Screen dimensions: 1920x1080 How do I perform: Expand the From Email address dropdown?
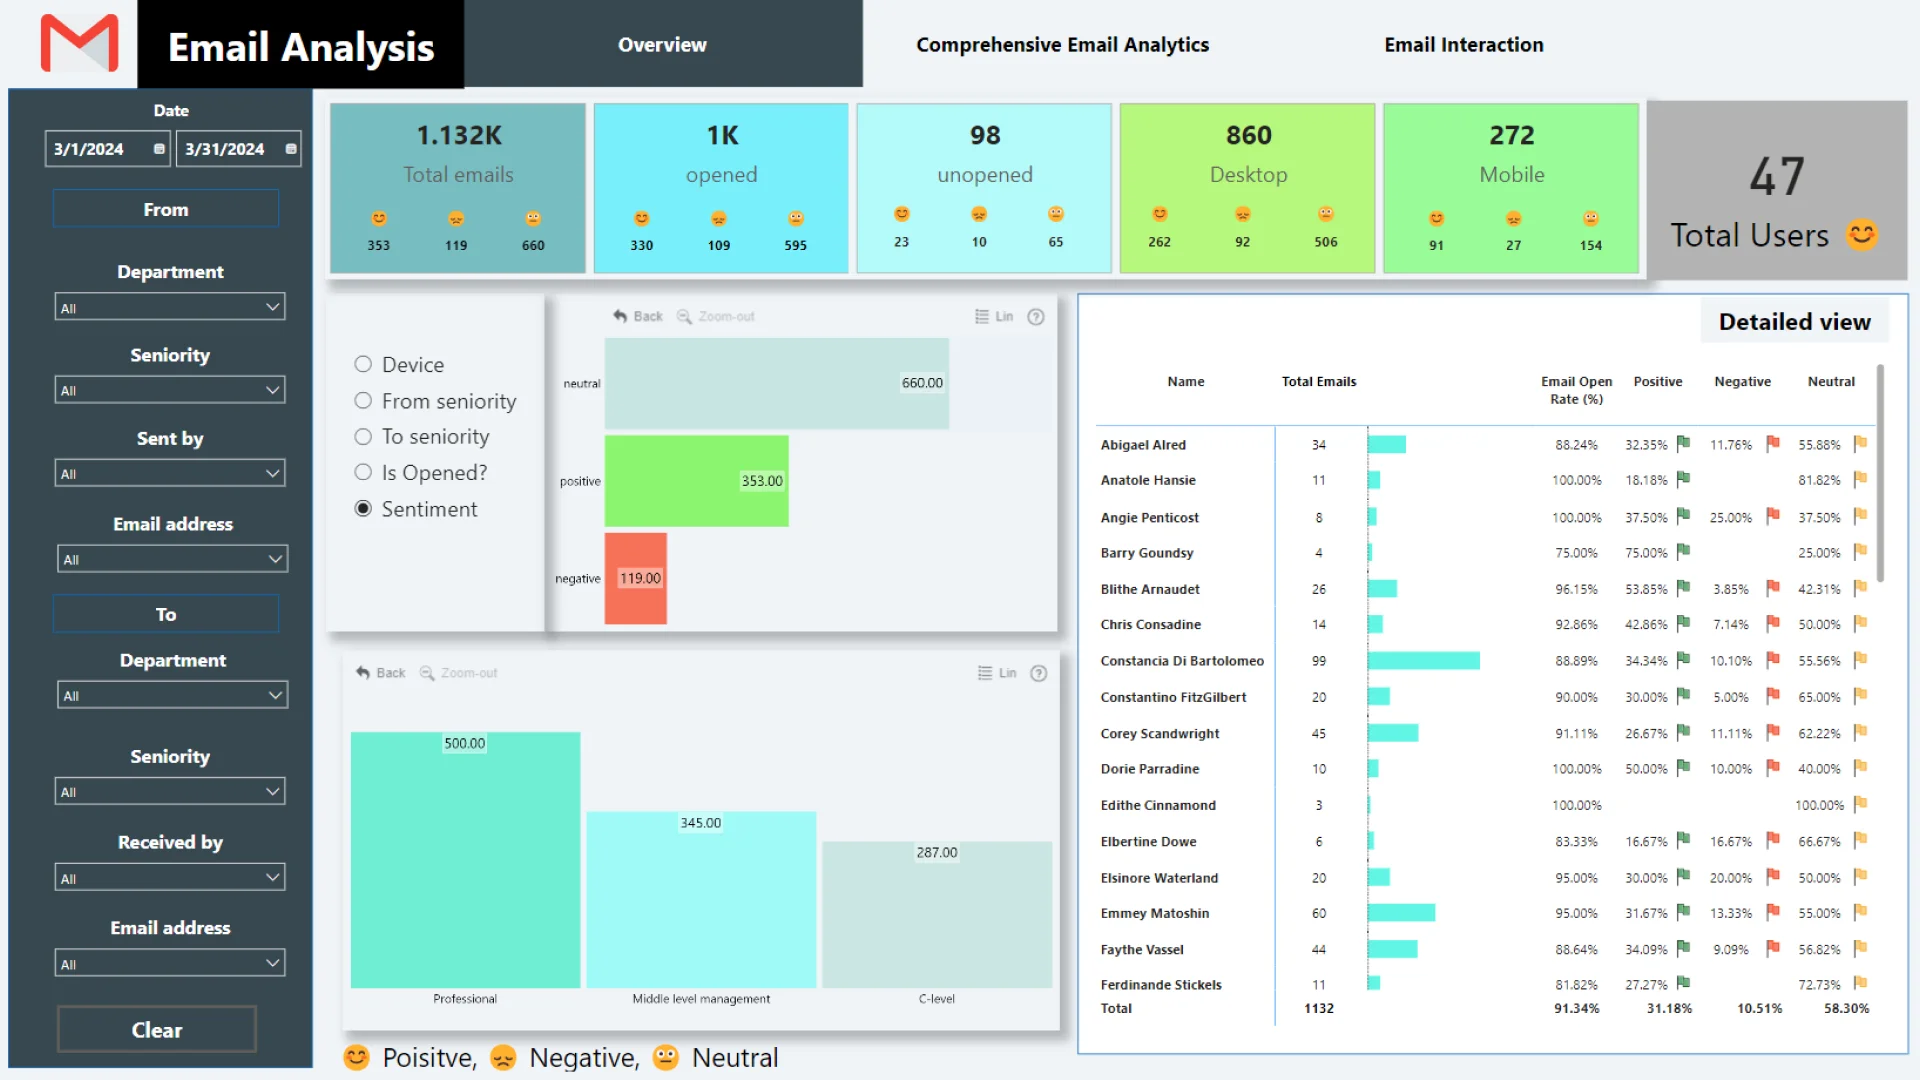(172, 559)
